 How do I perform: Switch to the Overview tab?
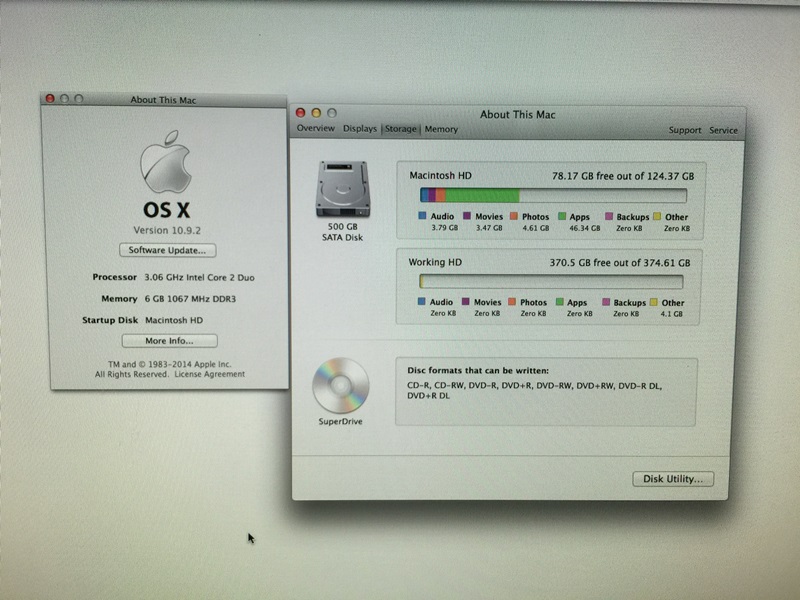click(x=315, y=129)
